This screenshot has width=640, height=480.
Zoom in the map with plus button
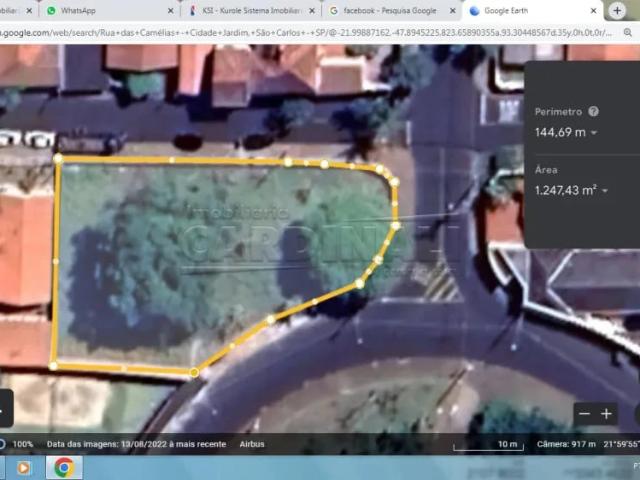pyautogui.click(x=607, y=414)
